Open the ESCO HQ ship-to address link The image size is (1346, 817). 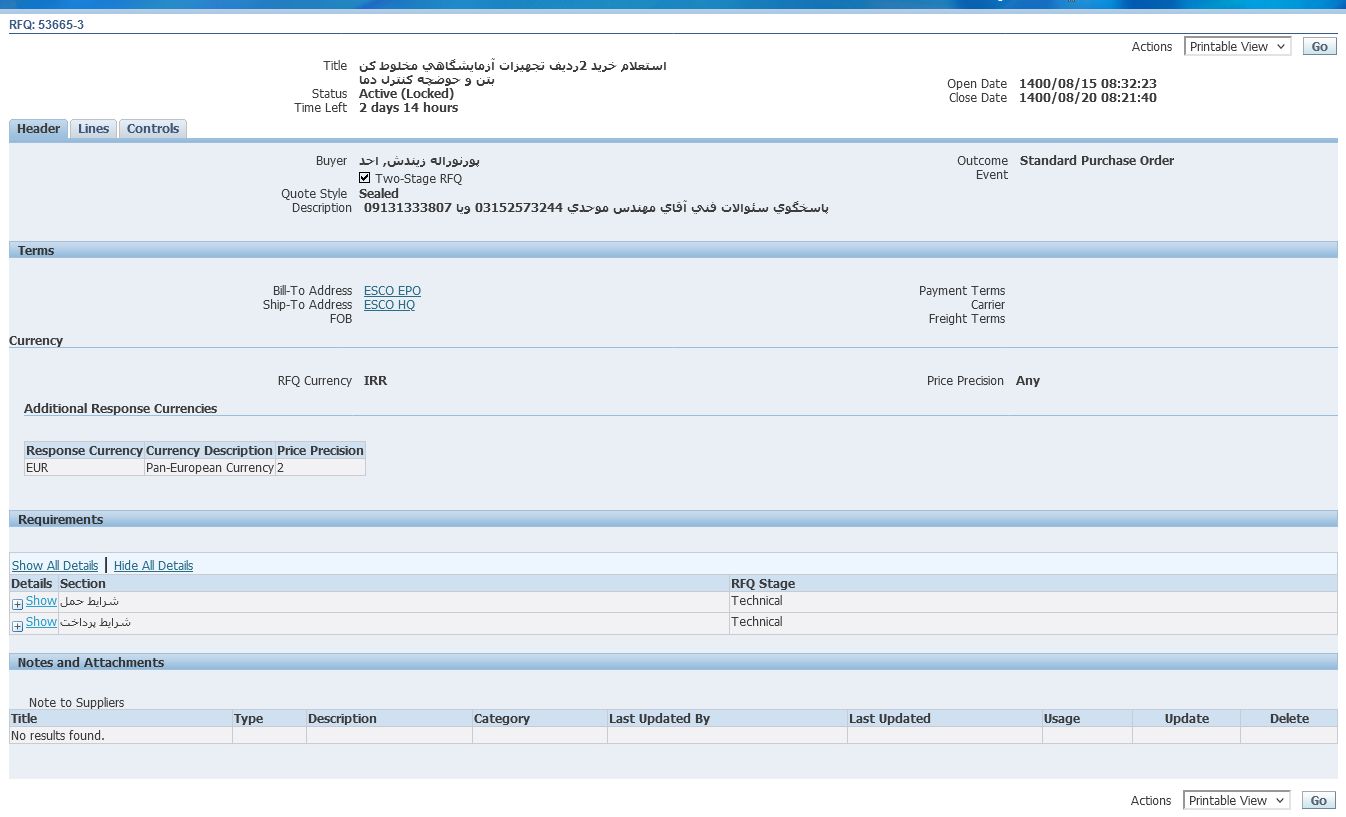389,305
